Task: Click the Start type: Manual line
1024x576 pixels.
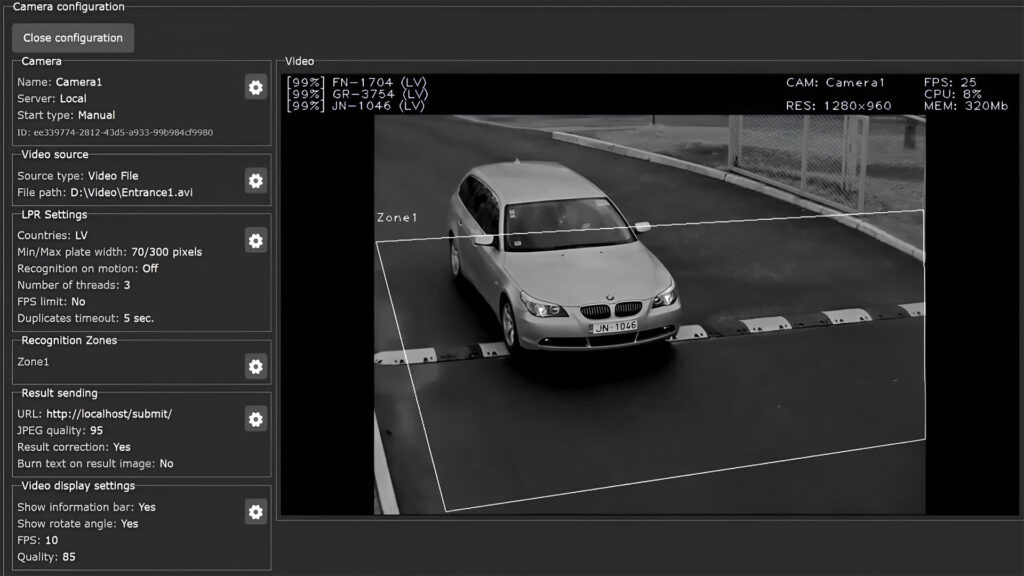Action: pyautogui.click(x=66, y=115)
